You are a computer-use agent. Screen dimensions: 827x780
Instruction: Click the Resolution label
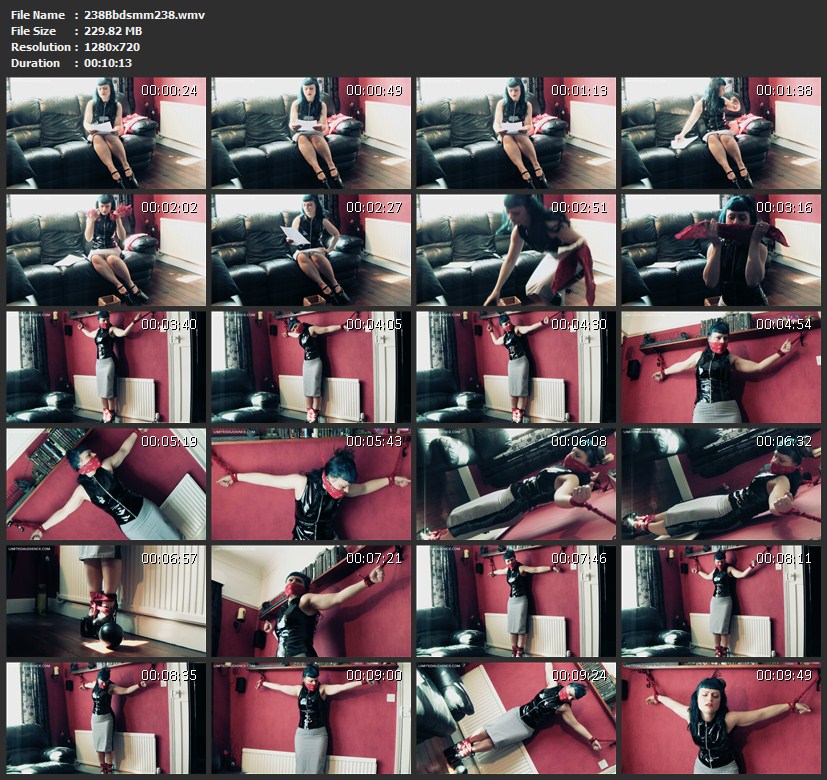pos(41,46)
